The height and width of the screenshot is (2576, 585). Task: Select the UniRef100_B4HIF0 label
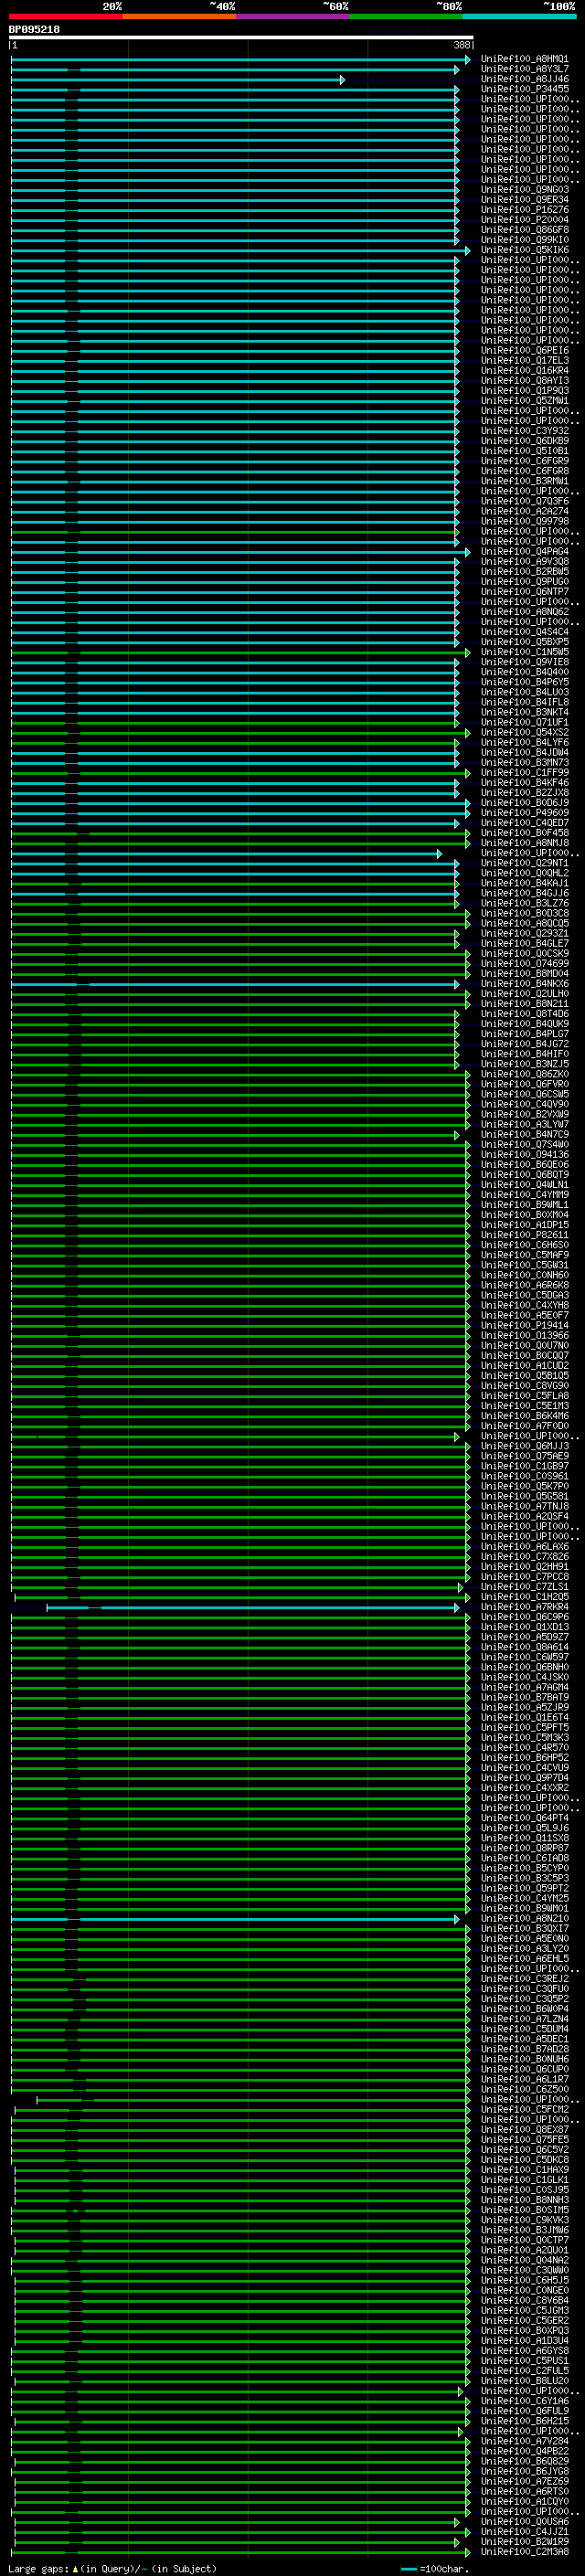524,1054
